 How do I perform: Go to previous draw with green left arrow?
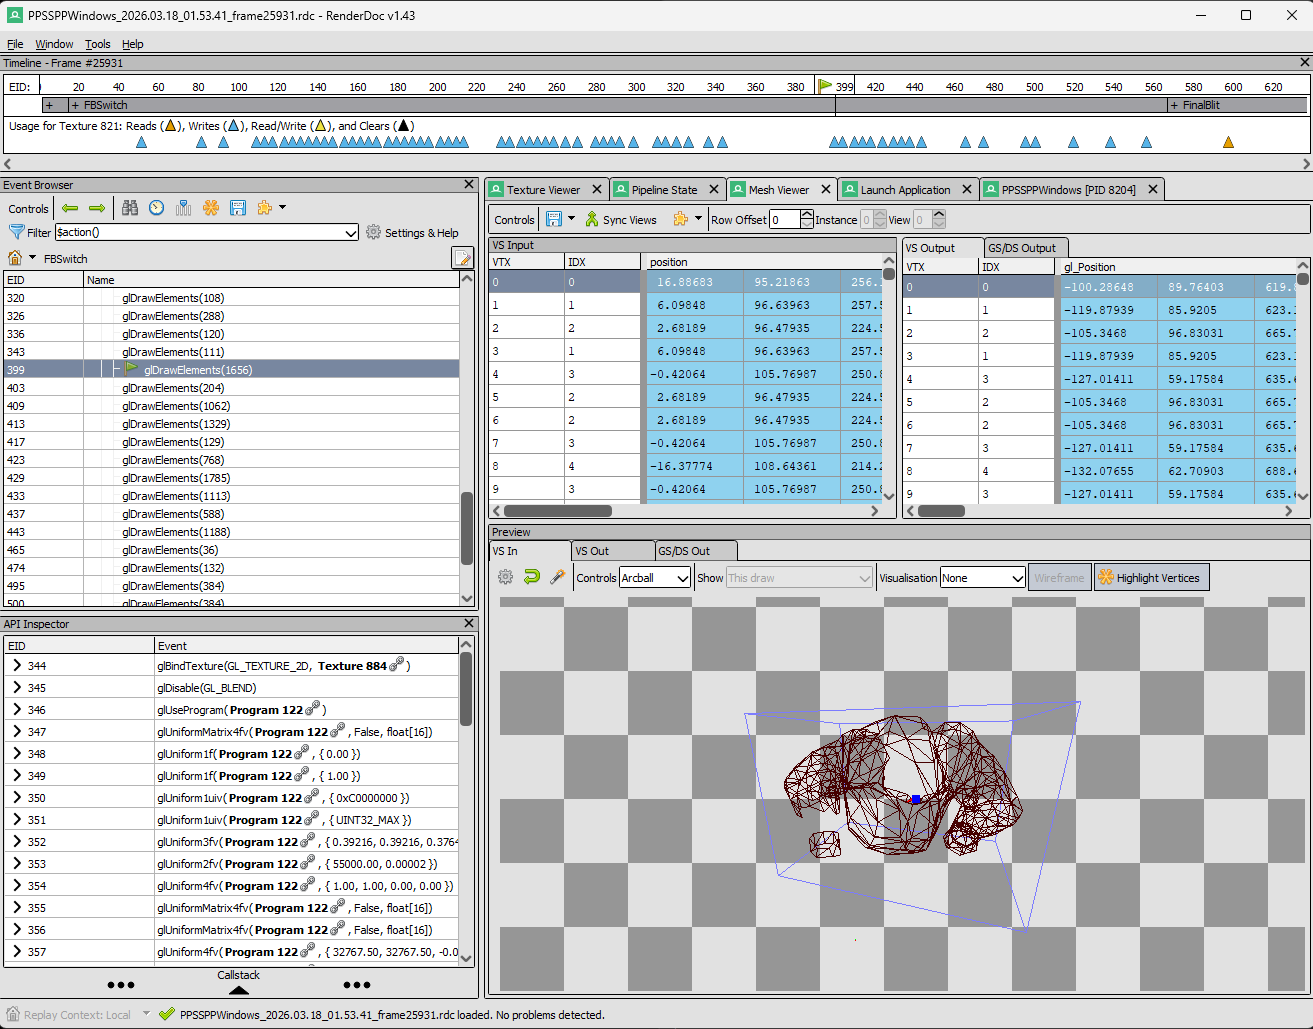point(70,208)
